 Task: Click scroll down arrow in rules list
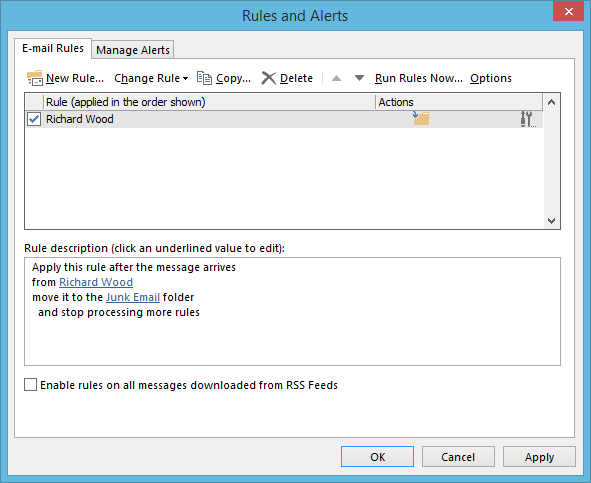point(551,221)
